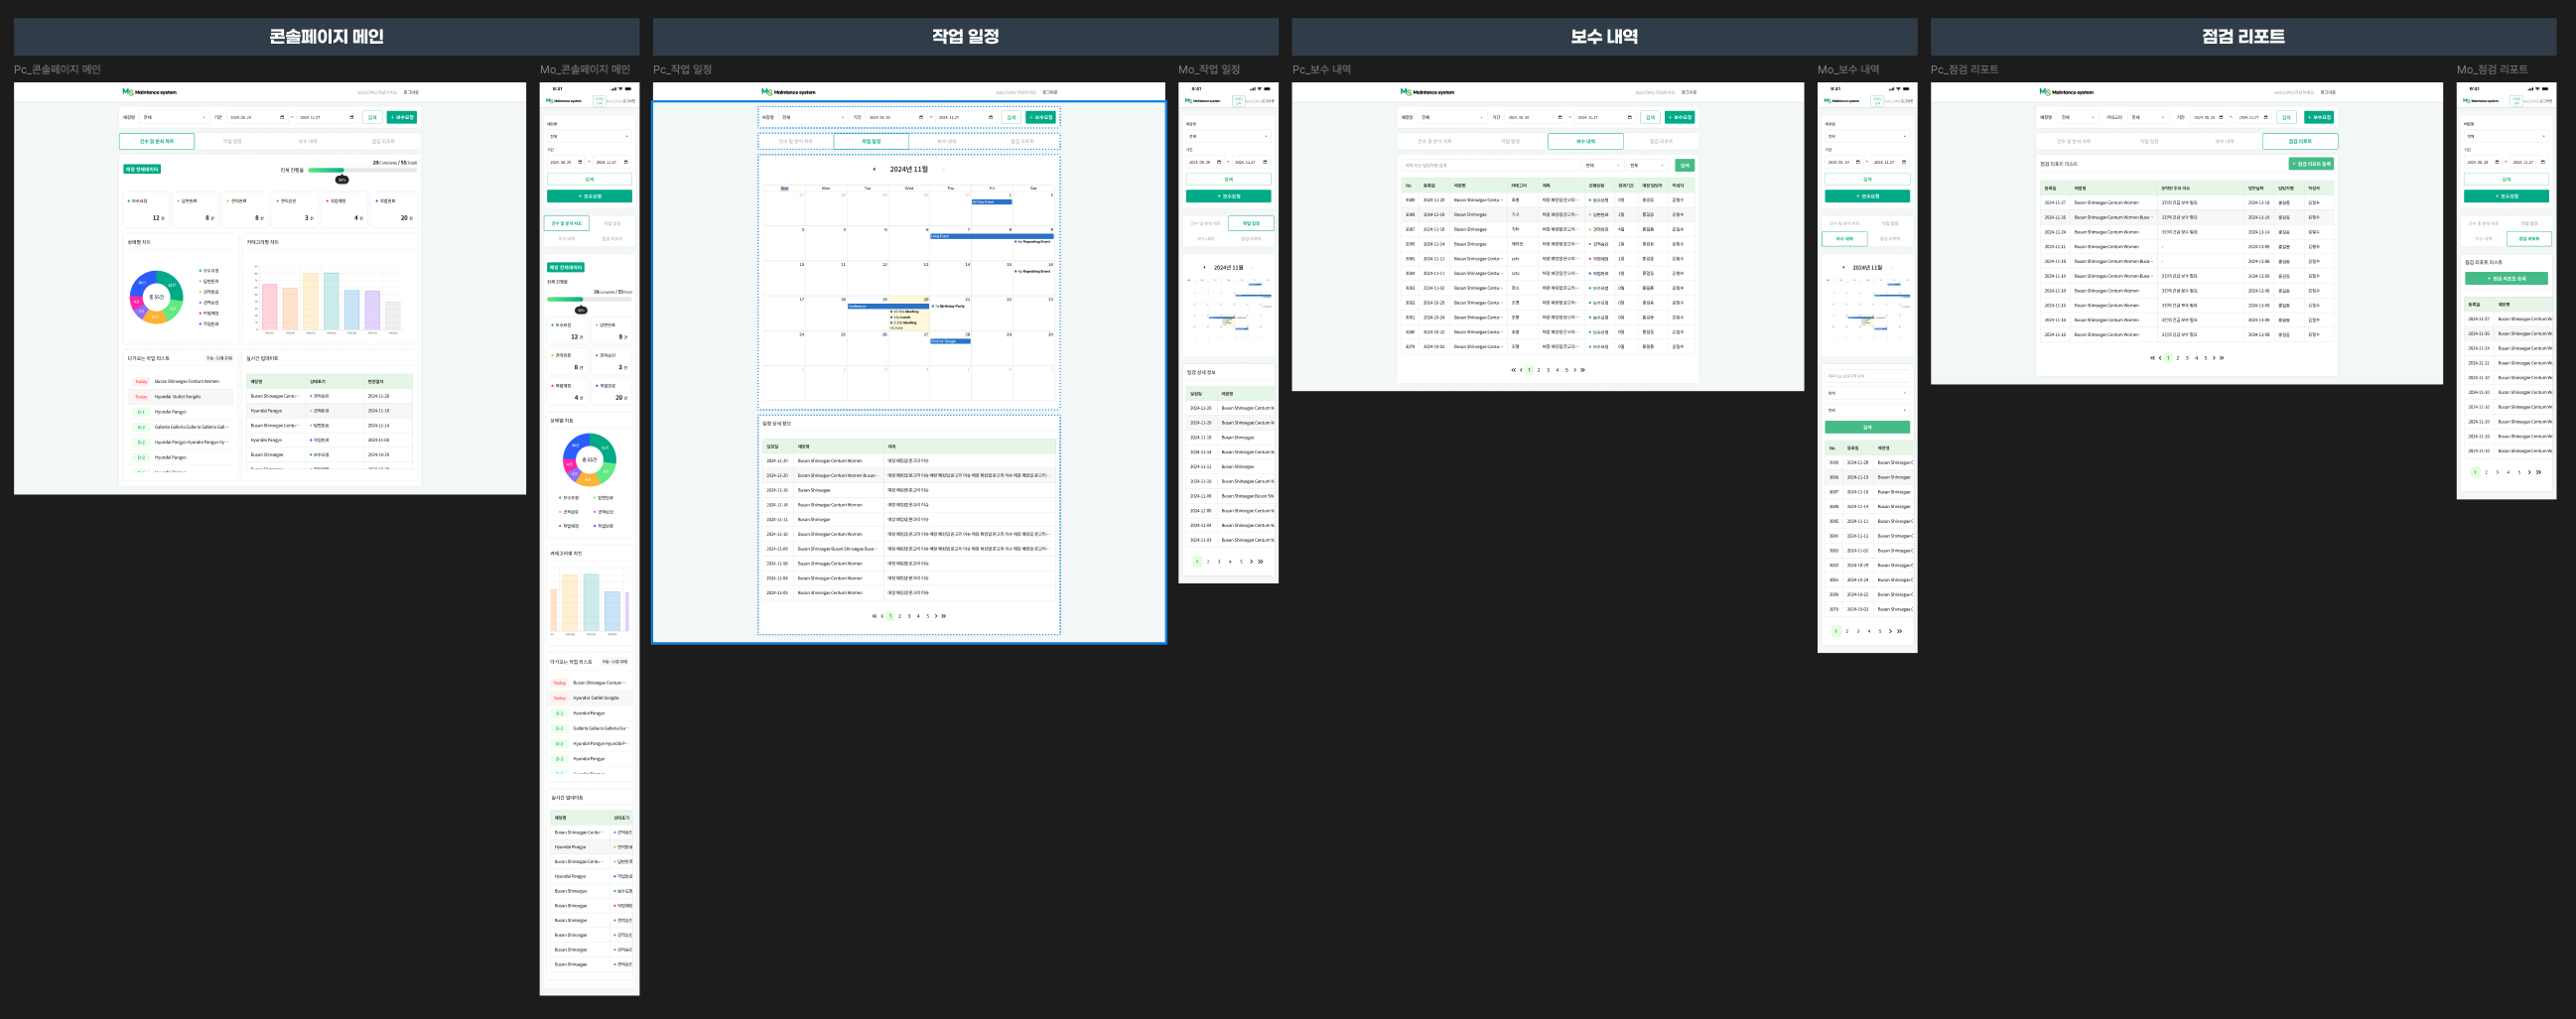
Task: Click first-page double arrow in Pc_점검 리포트 pagination
Action: coord(2152,358)
